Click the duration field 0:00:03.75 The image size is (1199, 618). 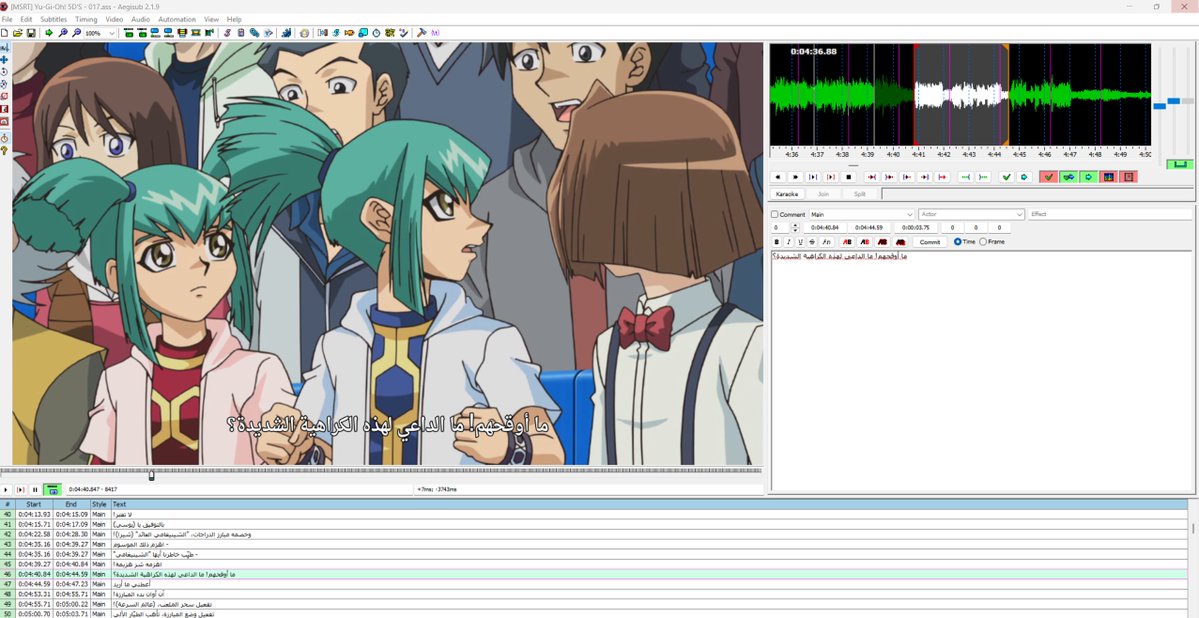pyautogui.click(x=915, y=228)
